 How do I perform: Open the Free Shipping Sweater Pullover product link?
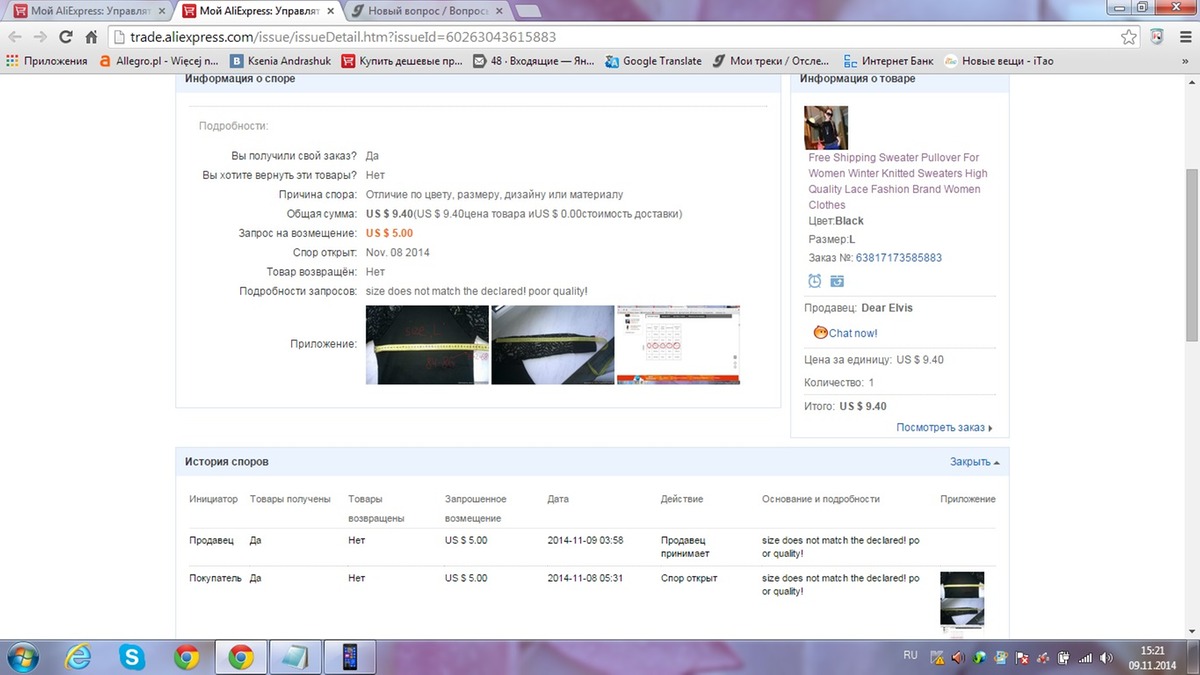point(898,181)
